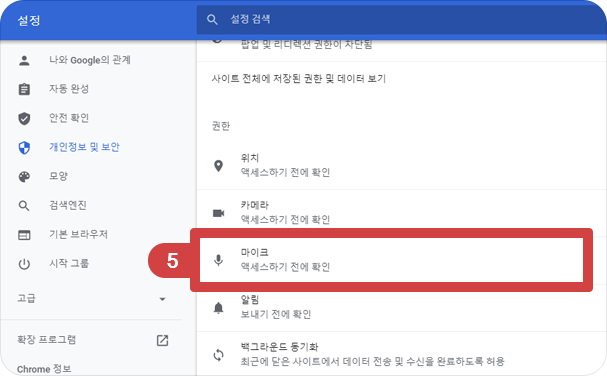Image resolution: width=607 pixels, height=376 pixels.
Task: Click the location pin icon for 위치
Action: pos(218,166)
